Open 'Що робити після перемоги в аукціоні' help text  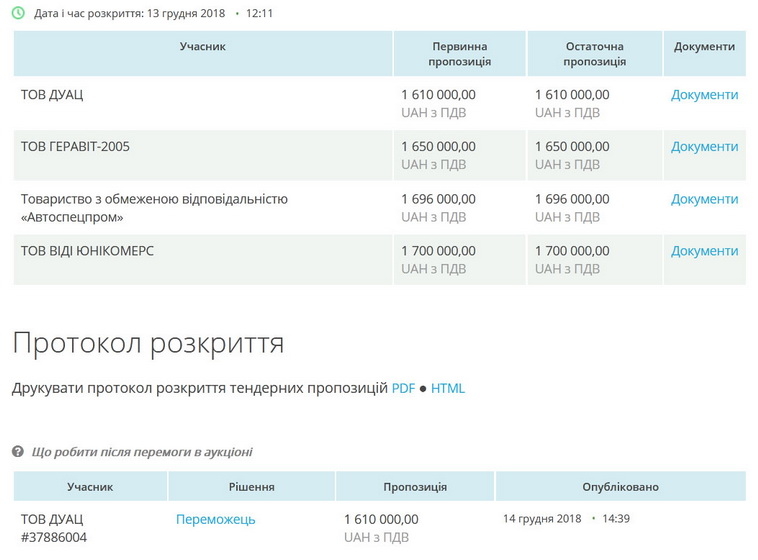(142, 452)
